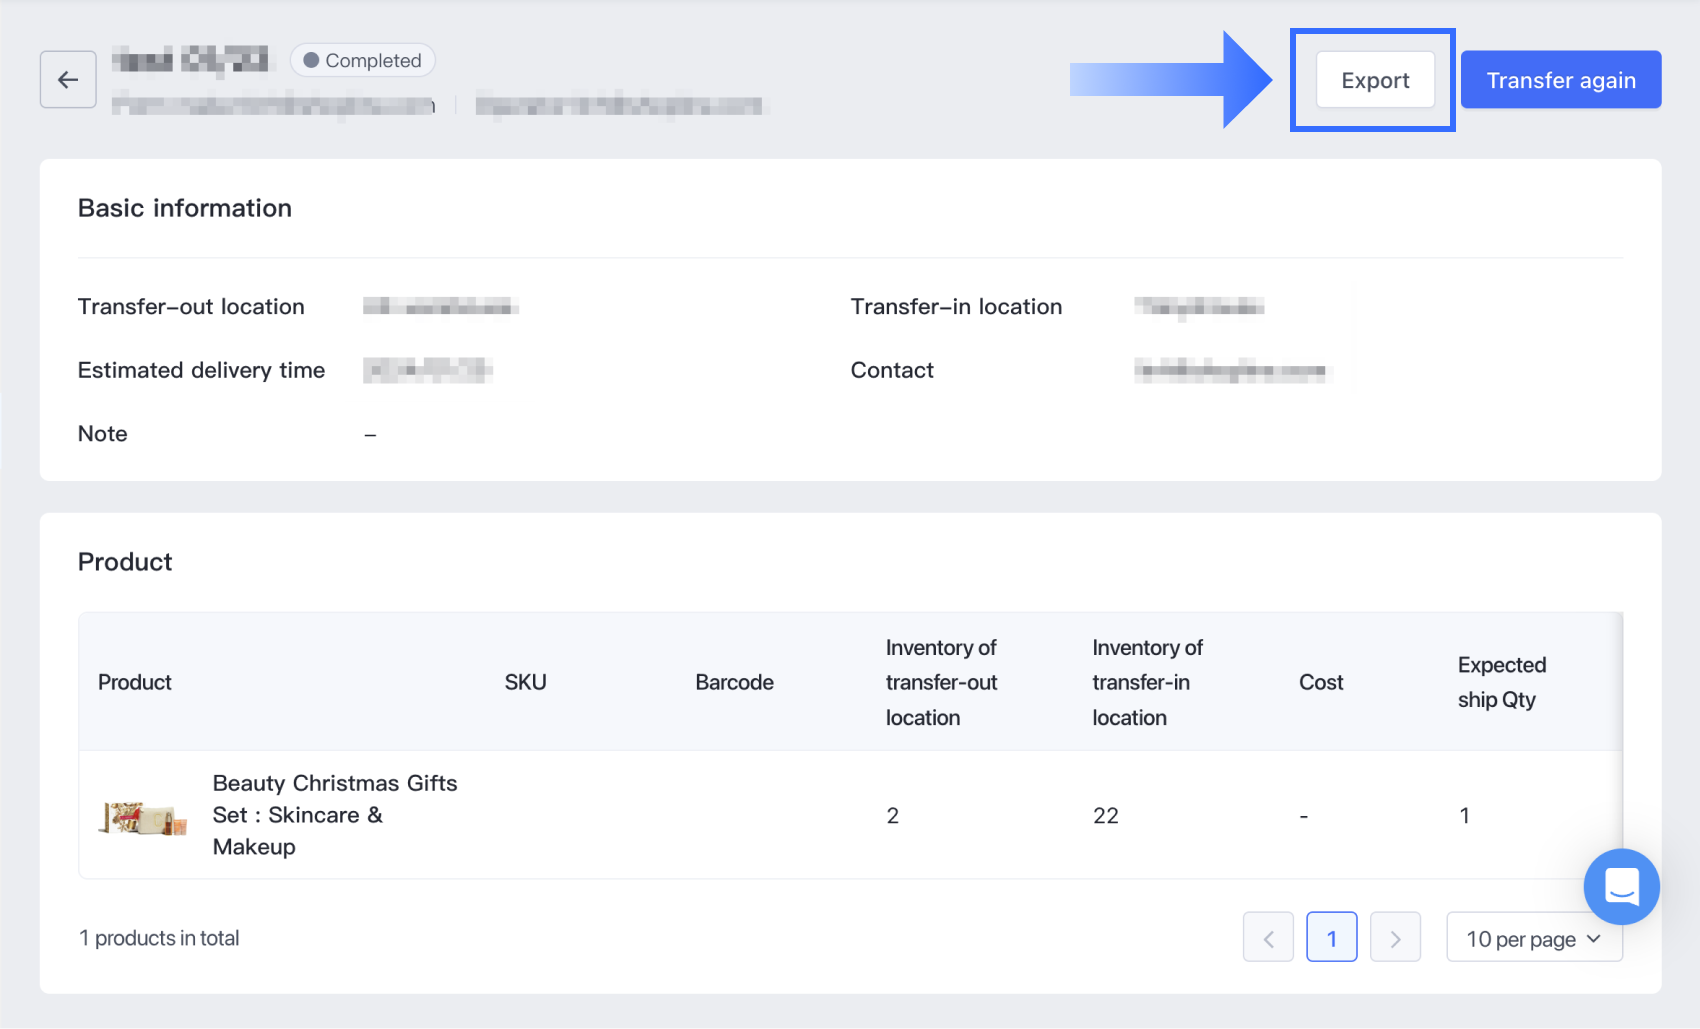Click the blurred Transfer-out location value
Image resolution: width=1700 pixels, height=1029 pixels.
pyautogui.click(x=440, y=307)
